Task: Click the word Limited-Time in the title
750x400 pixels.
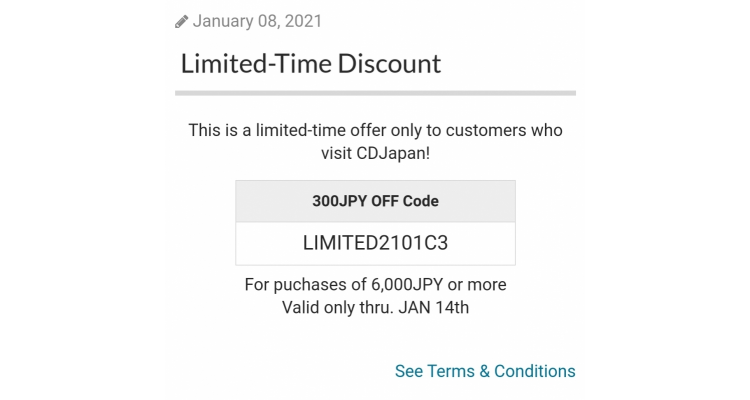Action: click(x=256, y=64)
